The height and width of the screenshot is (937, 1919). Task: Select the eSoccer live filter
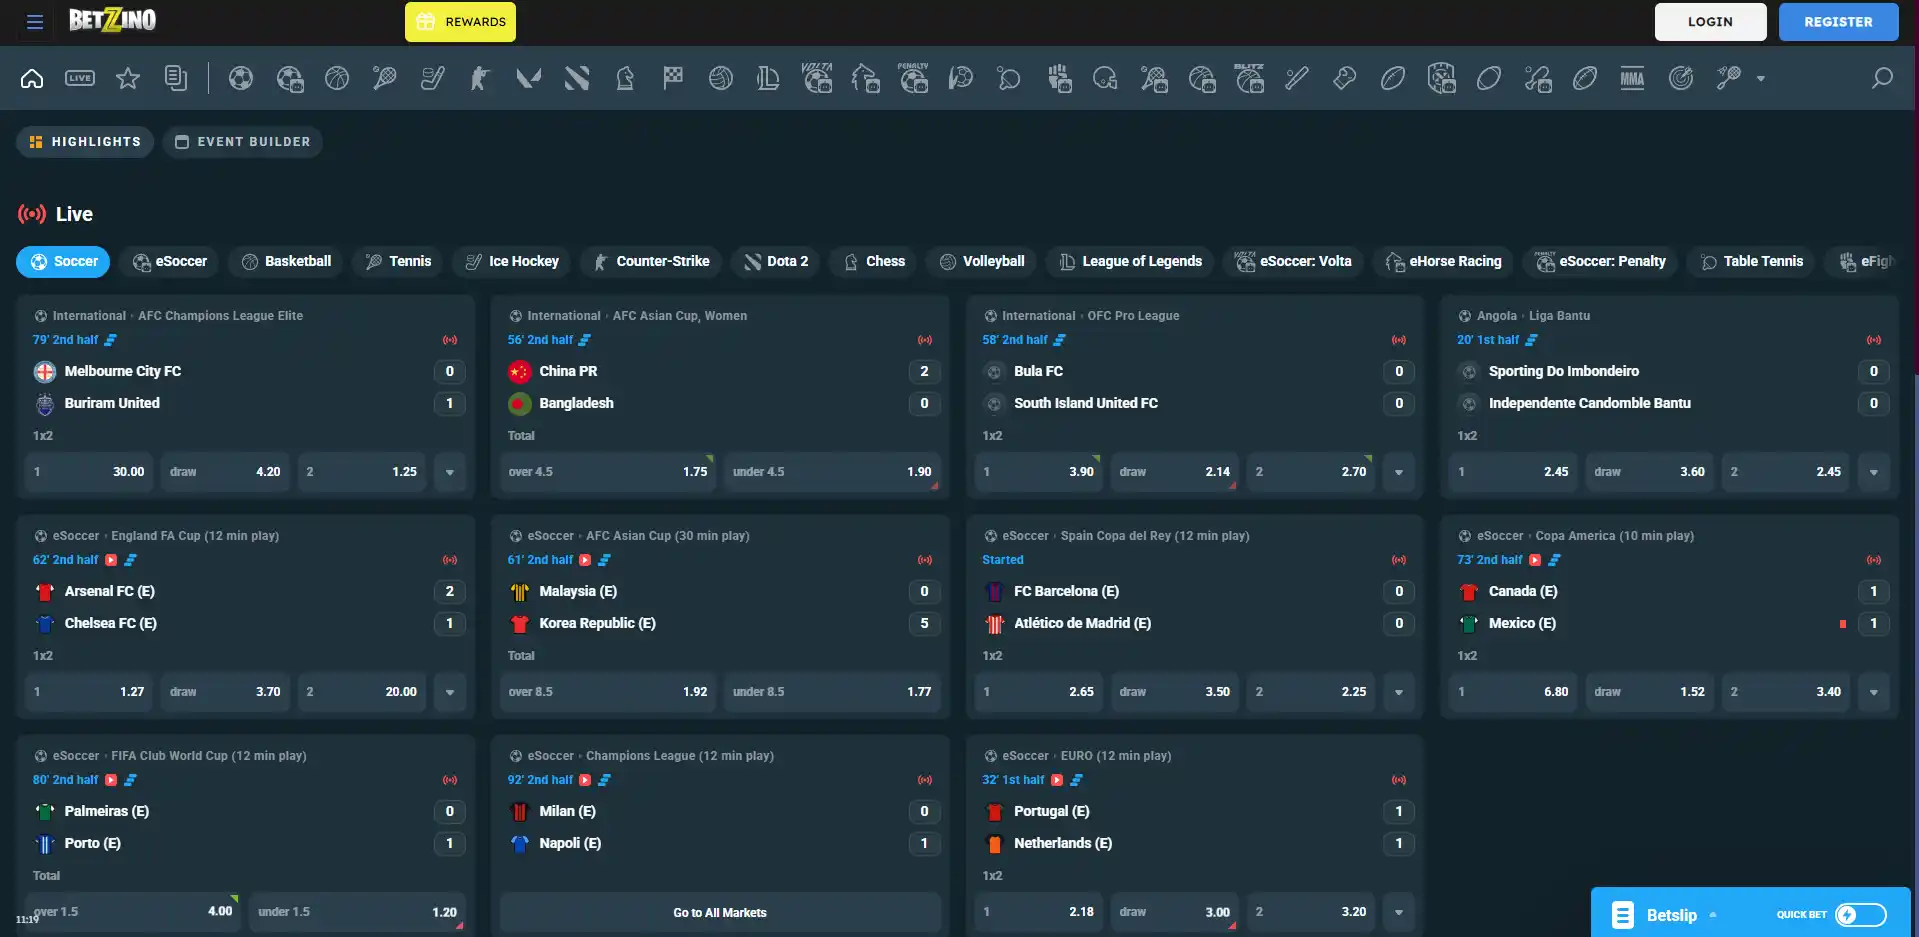coord(170,262)
